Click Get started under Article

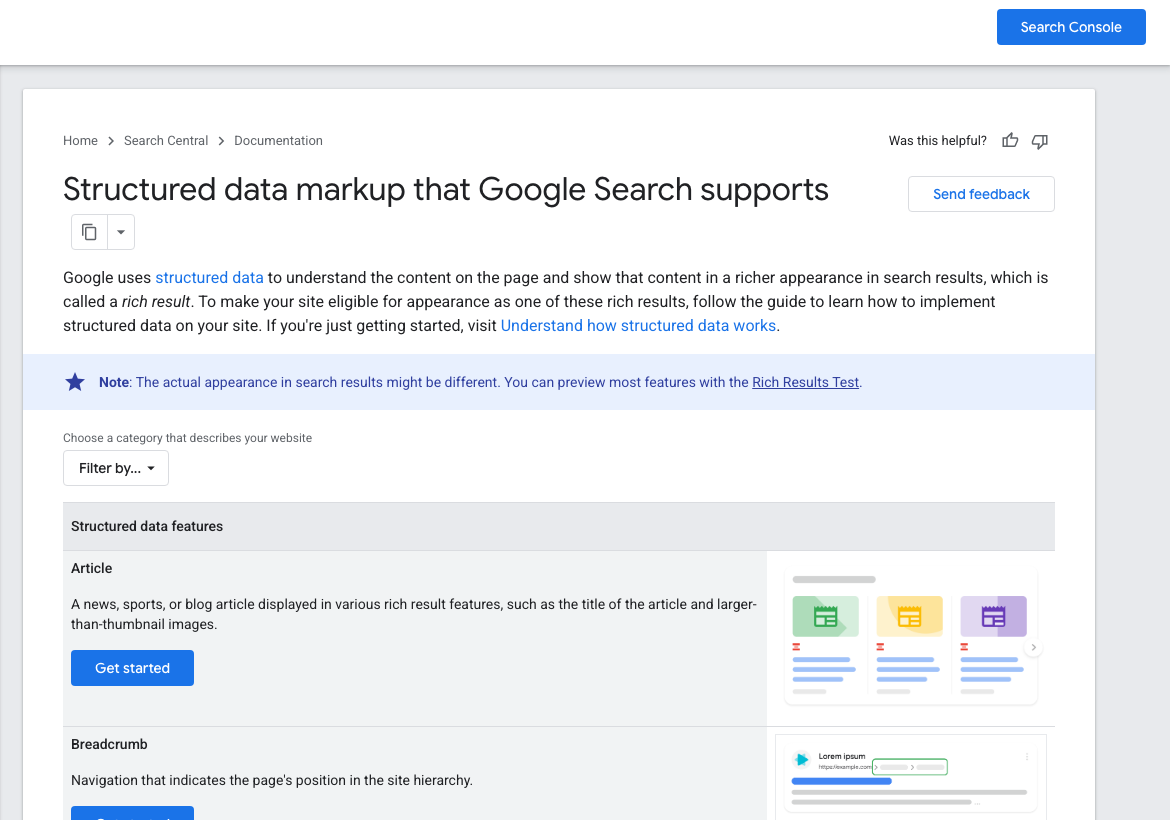(x=132, y=668)
